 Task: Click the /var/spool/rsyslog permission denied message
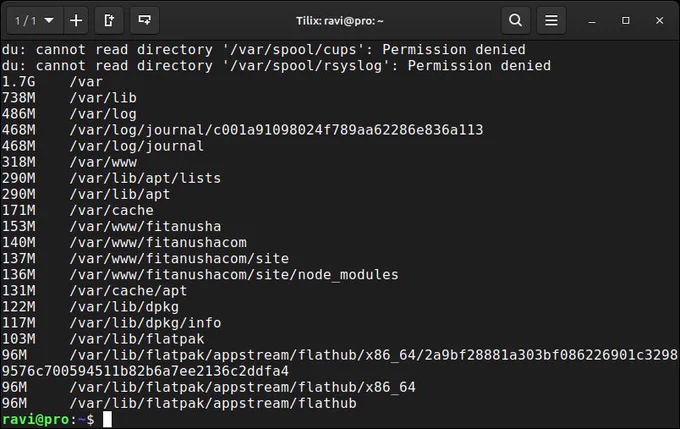click(276, 65)
